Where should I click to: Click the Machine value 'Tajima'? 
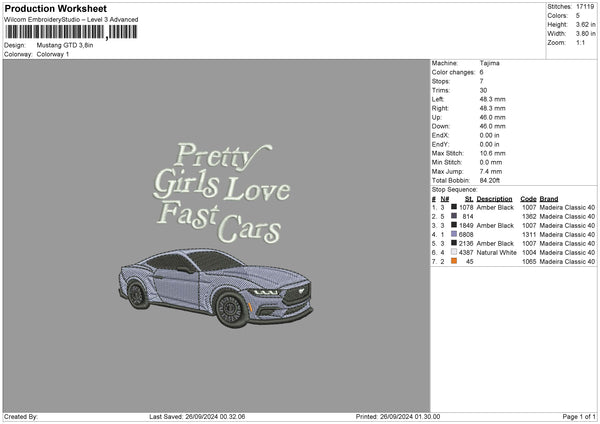pos(489,63)
